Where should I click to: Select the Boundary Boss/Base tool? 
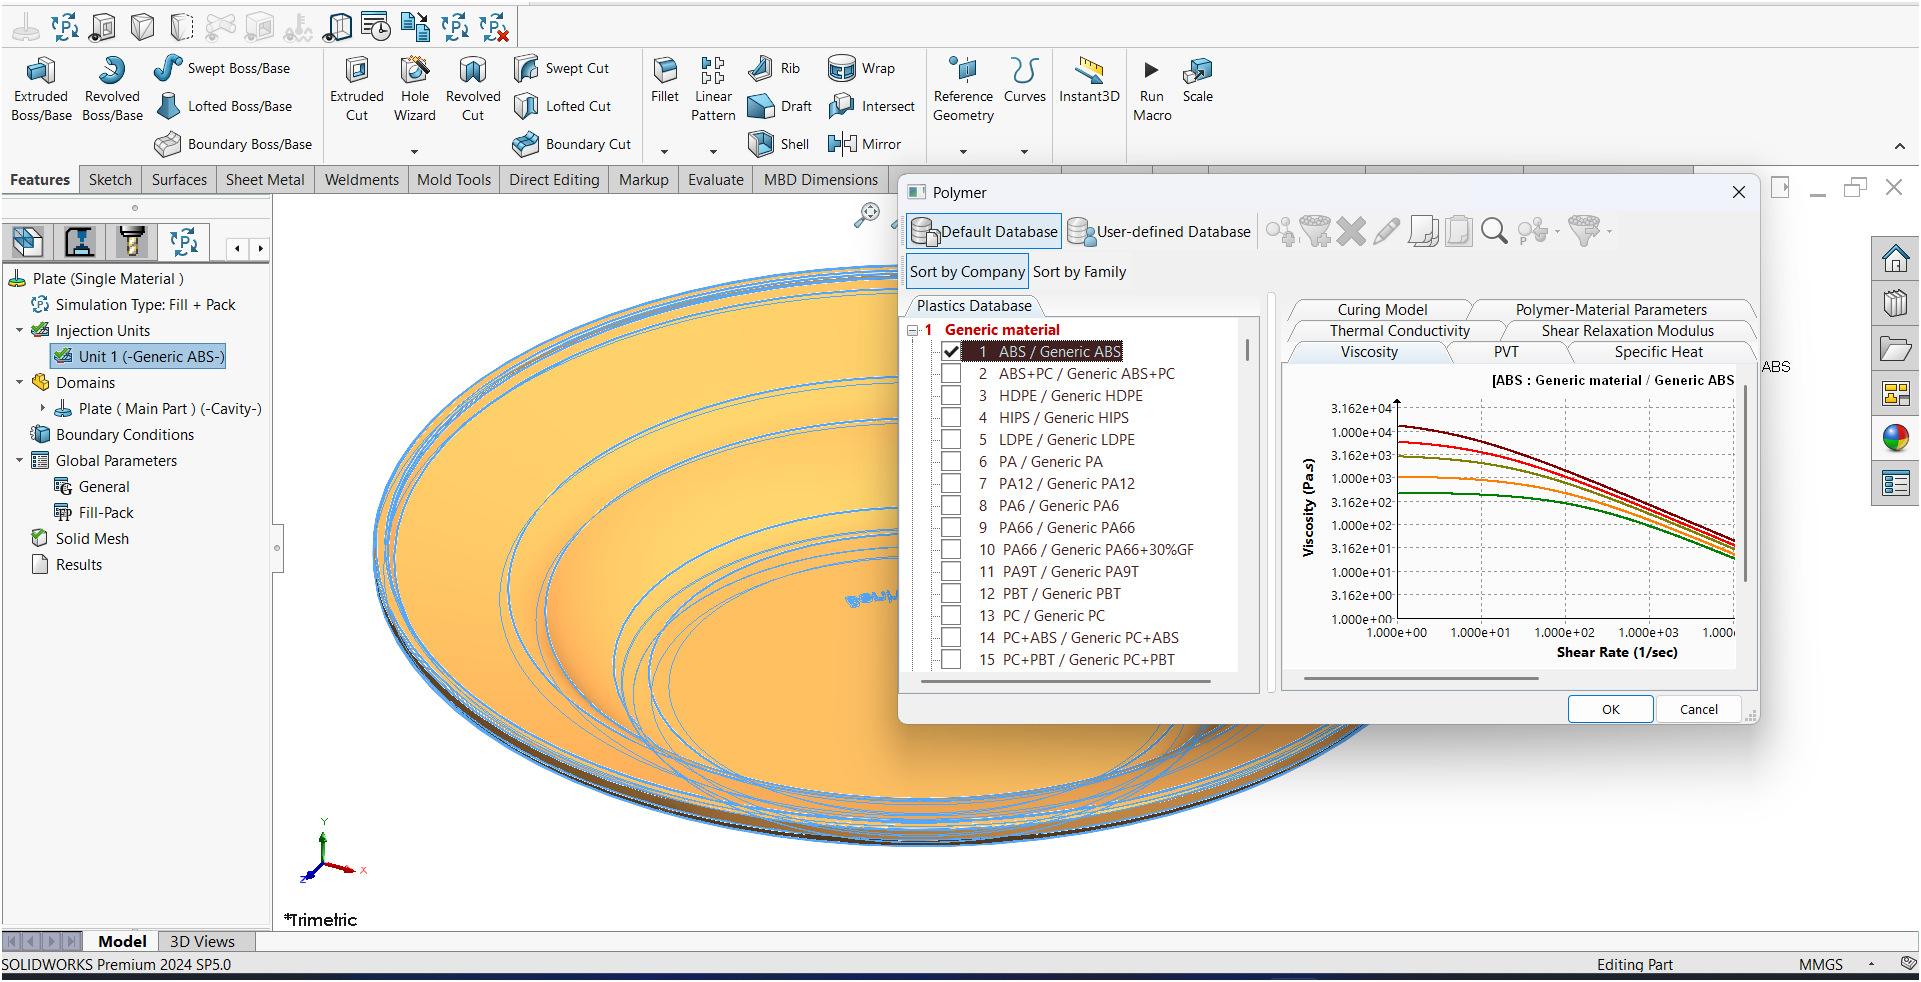233,144
